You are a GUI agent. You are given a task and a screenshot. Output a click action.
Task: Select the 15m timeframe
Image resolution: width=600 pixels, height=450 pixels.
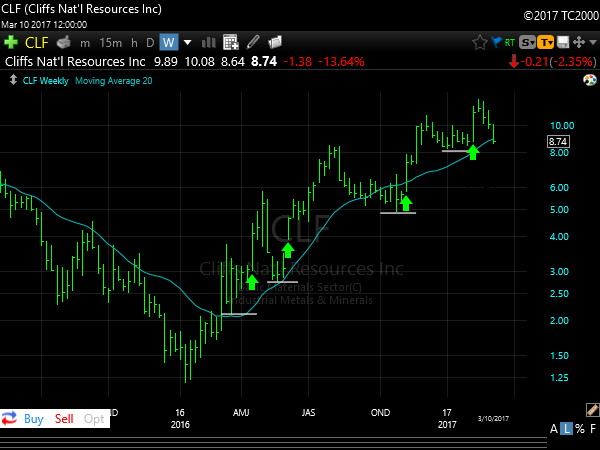(111, 42)
